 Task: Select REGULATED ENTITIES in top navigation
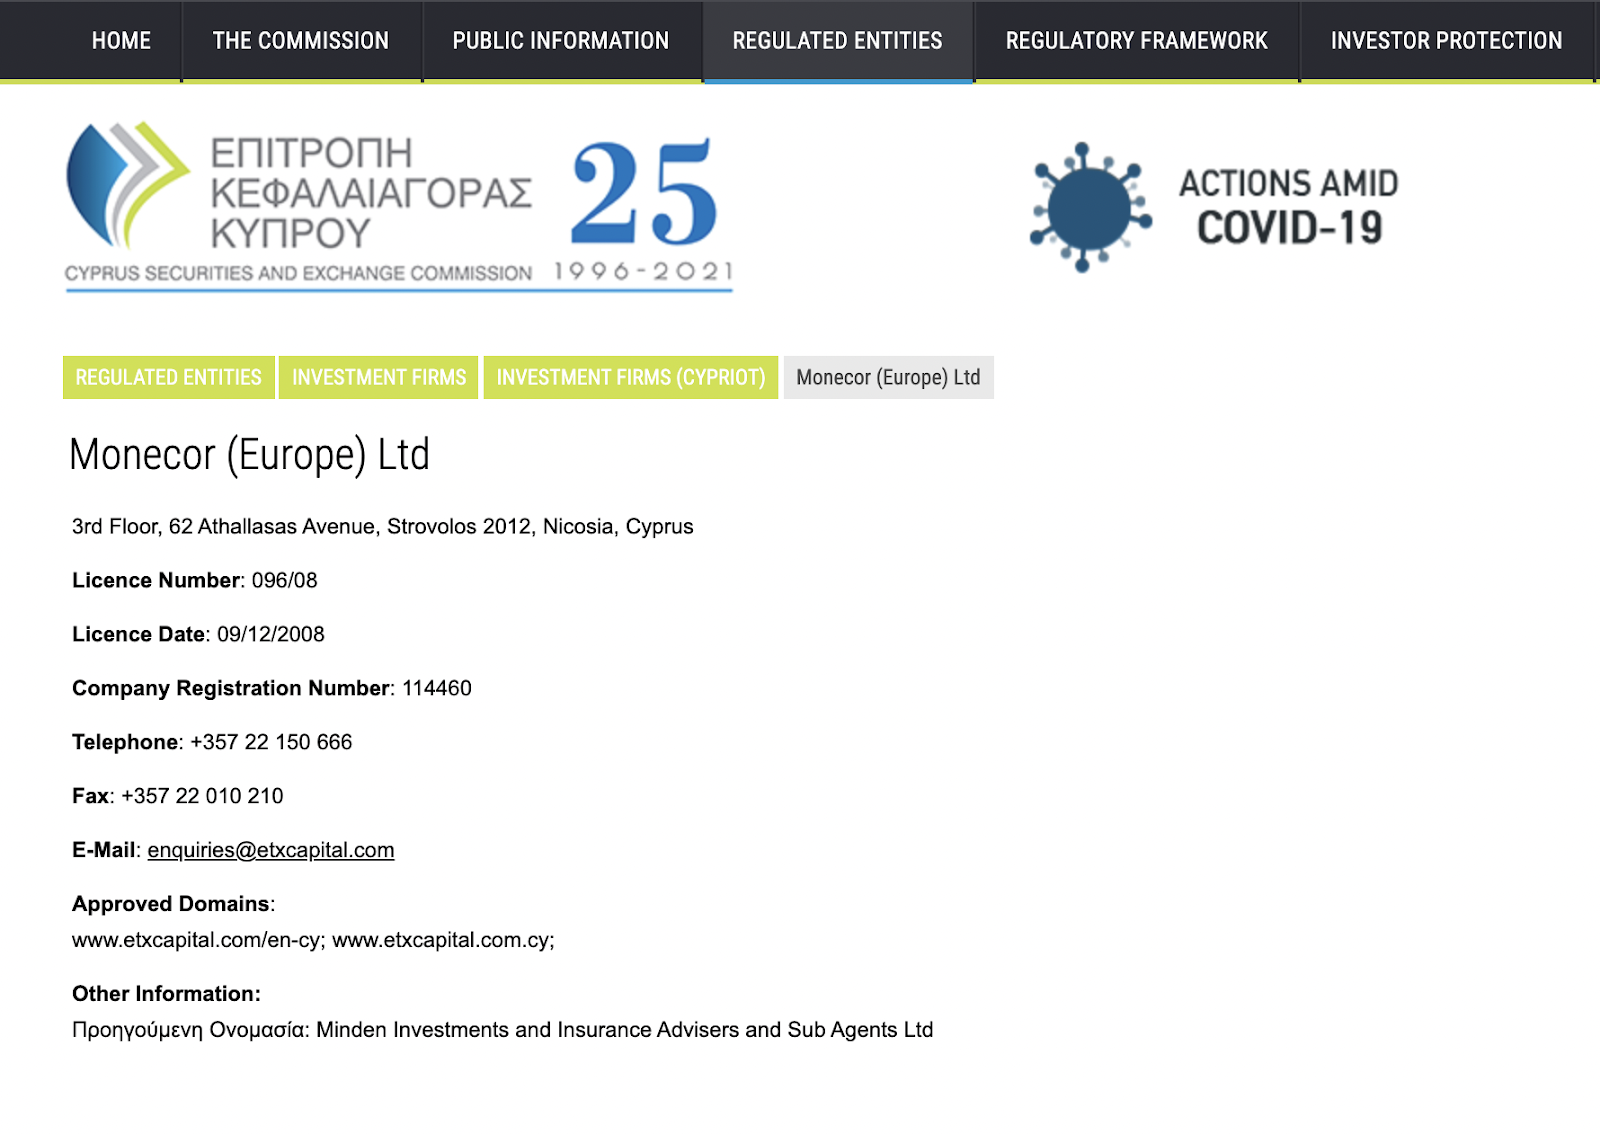838,41
